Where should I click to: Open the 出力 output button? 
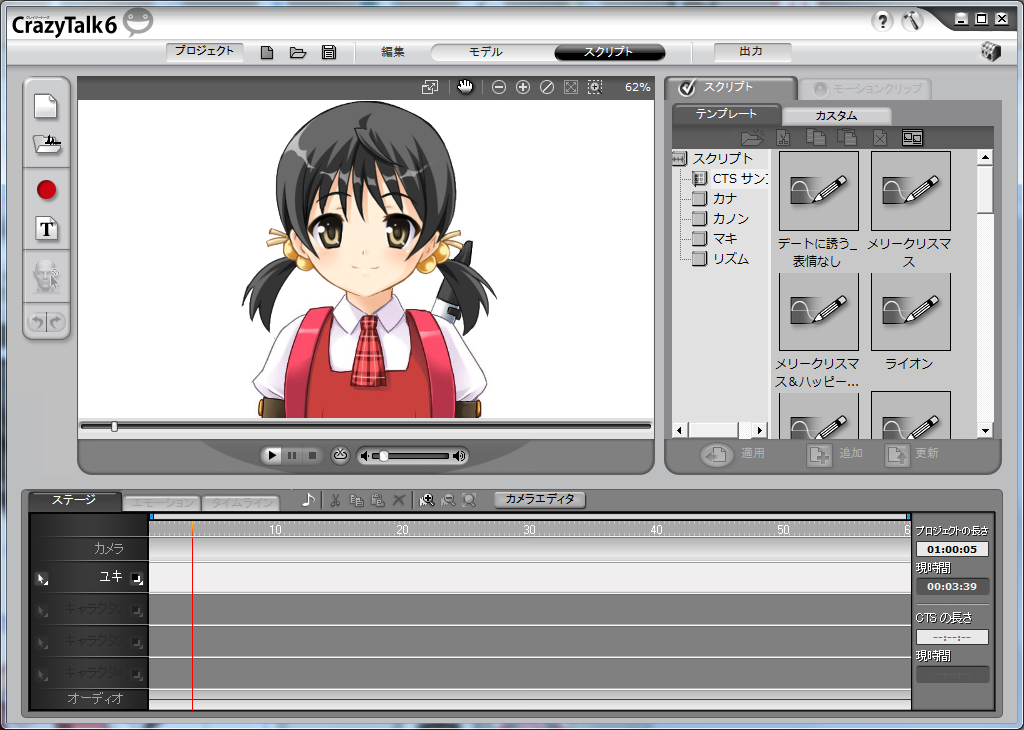[752, 52]
